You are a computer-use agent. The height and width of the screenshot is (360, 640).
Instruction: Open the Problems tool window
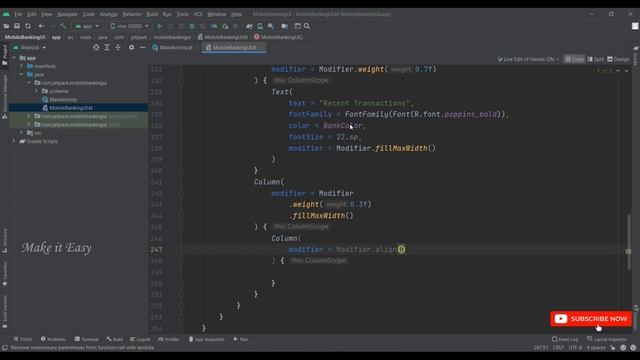pos(53,339)
